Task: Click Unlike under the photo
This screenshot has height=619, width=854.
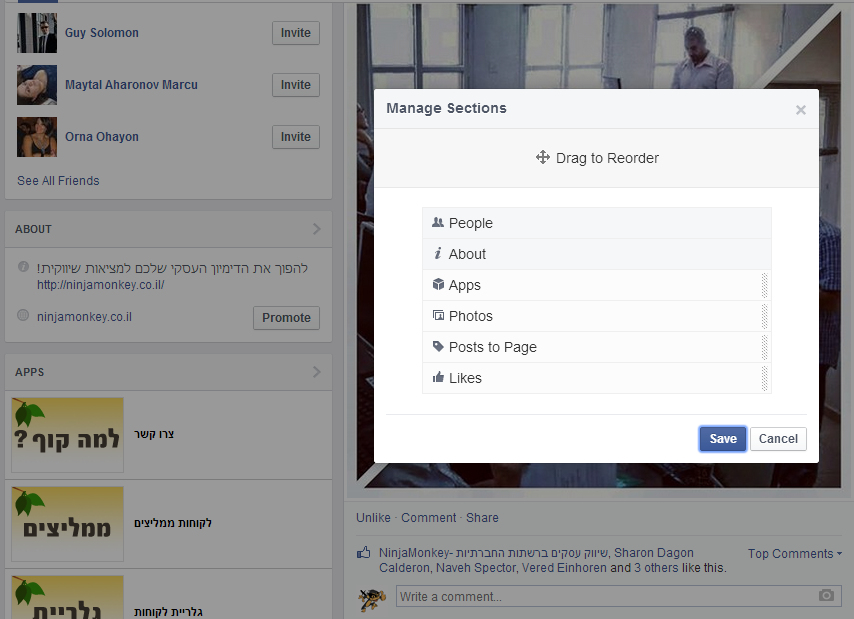Action: pyautogui.click(x=374, y=518)
